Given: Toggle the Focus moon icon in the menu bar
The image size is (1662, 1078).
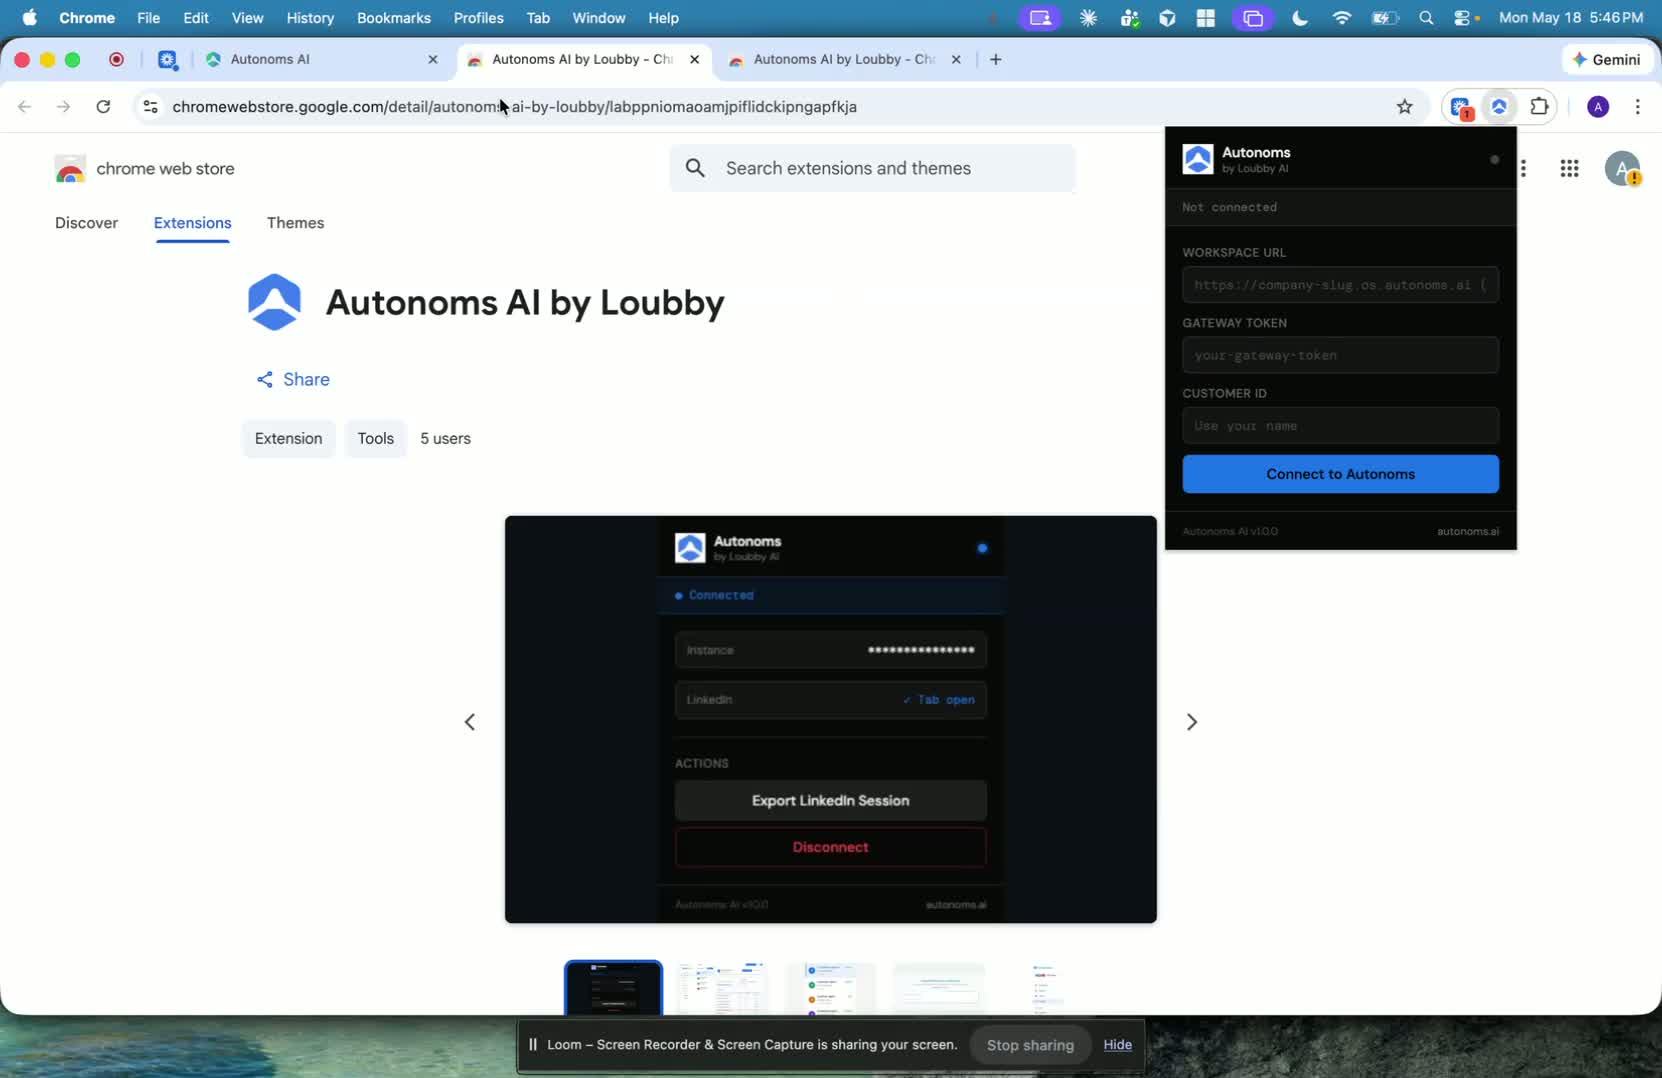Looking at the screenshot, I should 1300,18.
